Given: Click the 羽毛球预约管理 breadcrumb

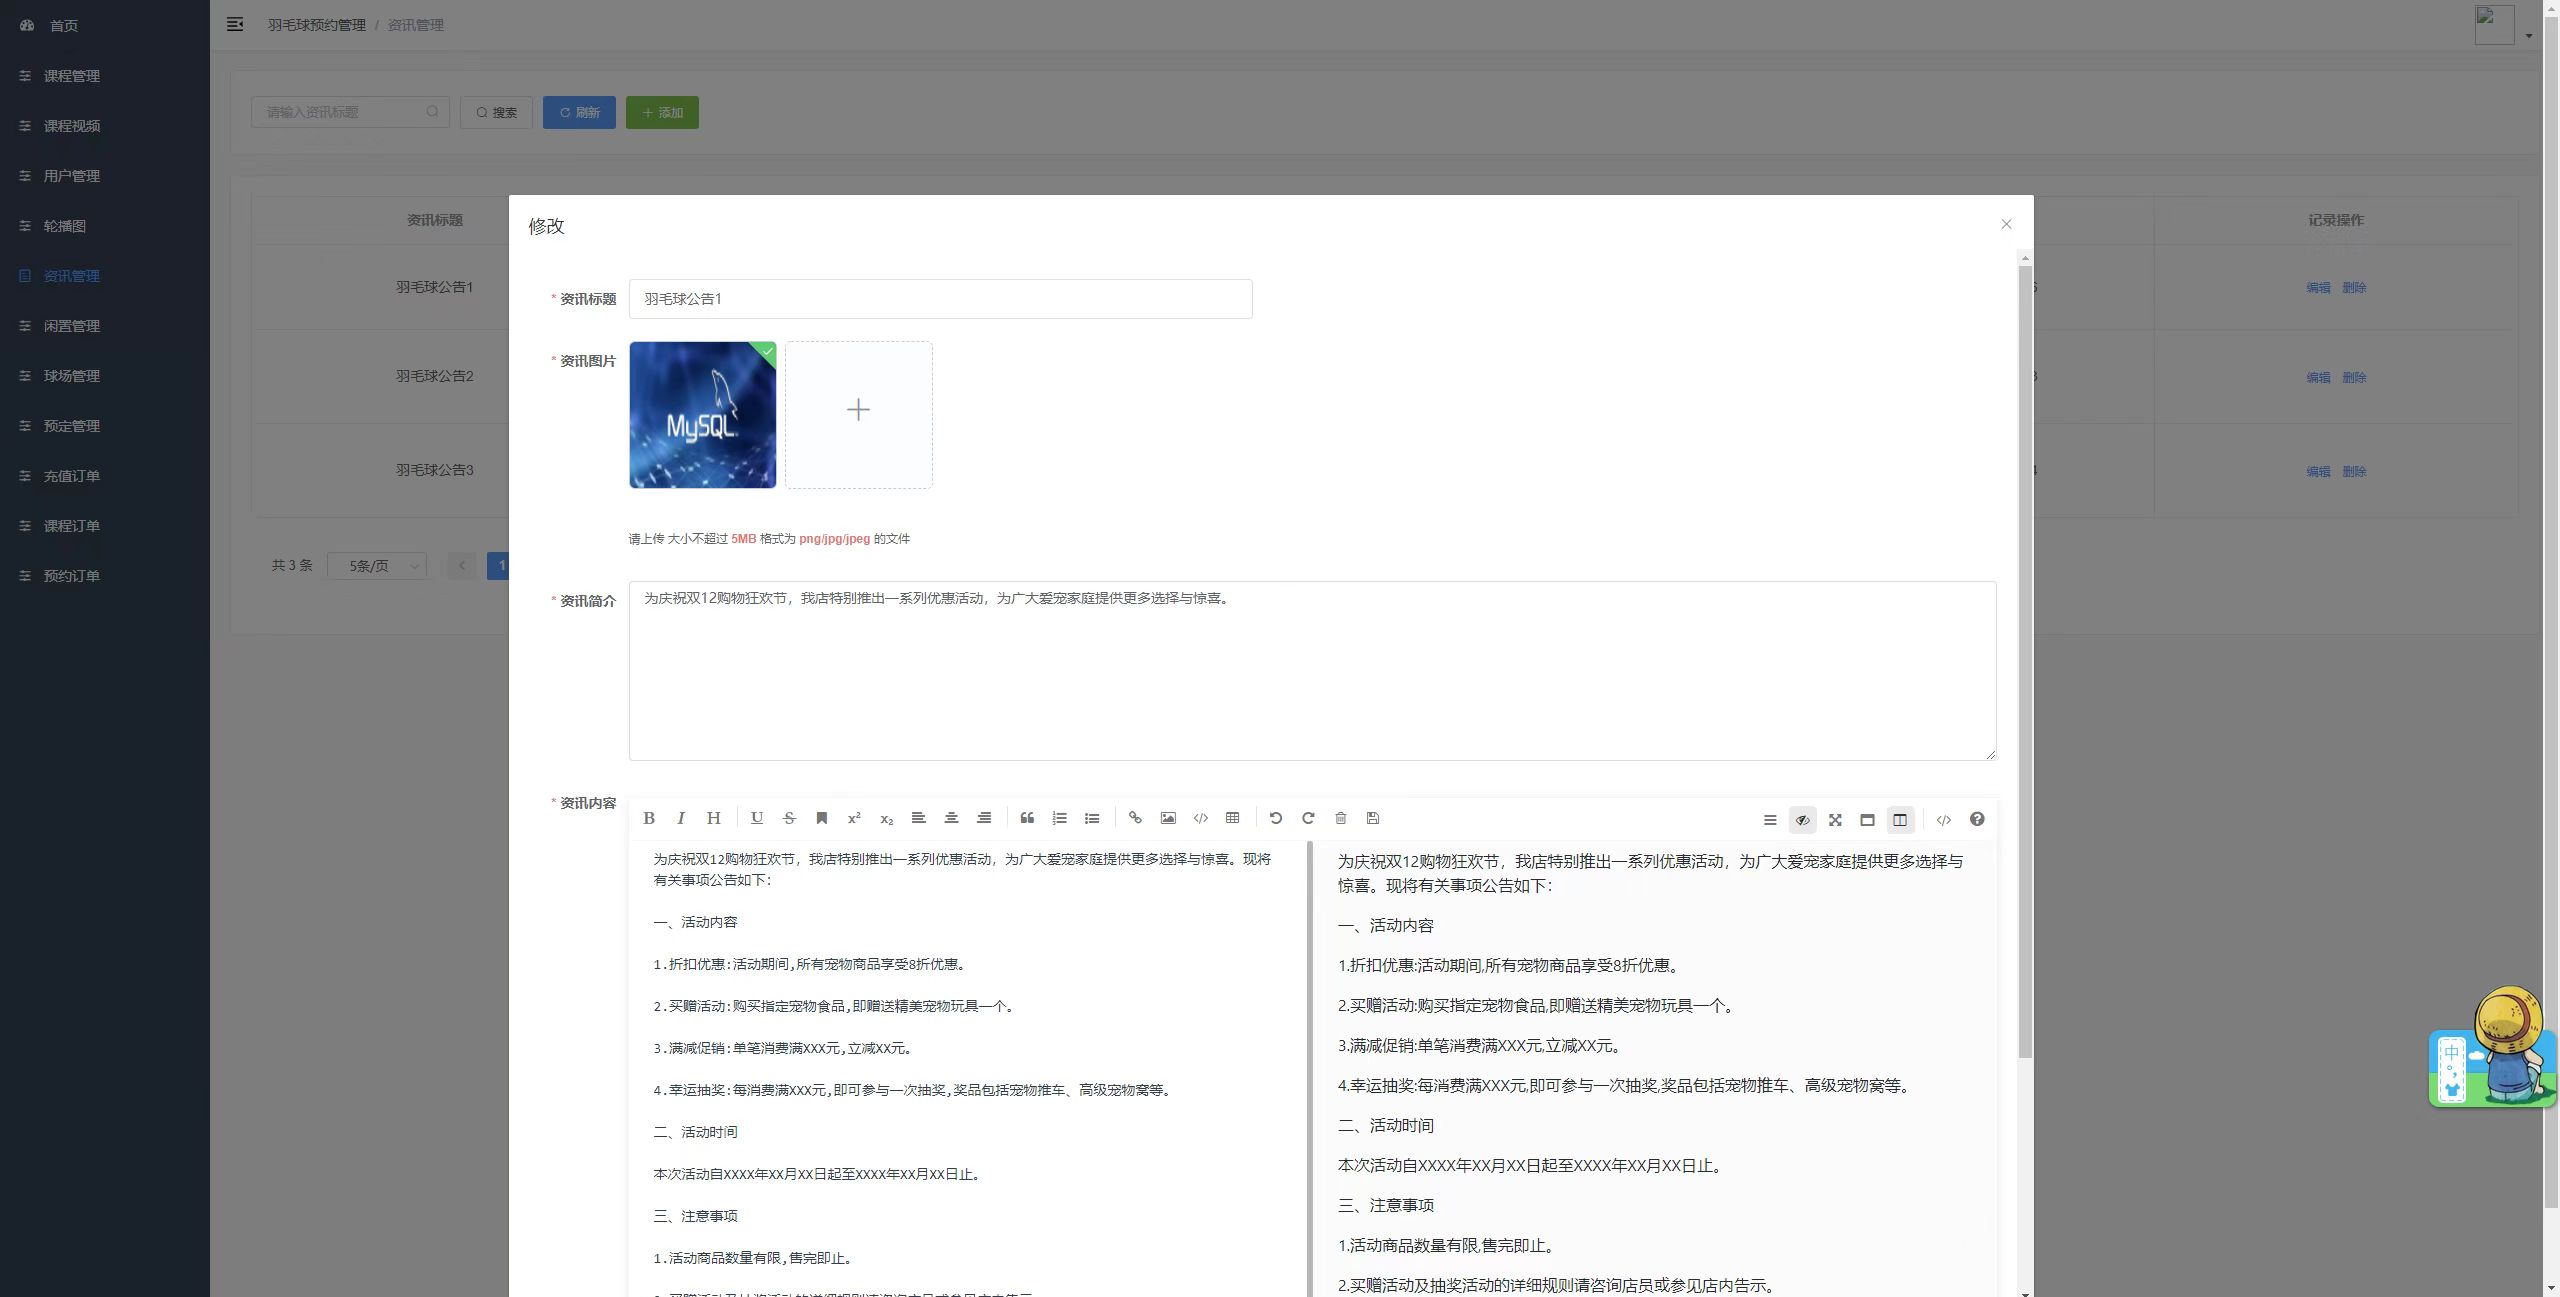Looking at the screenshot, I should click(x=316, y=25).
